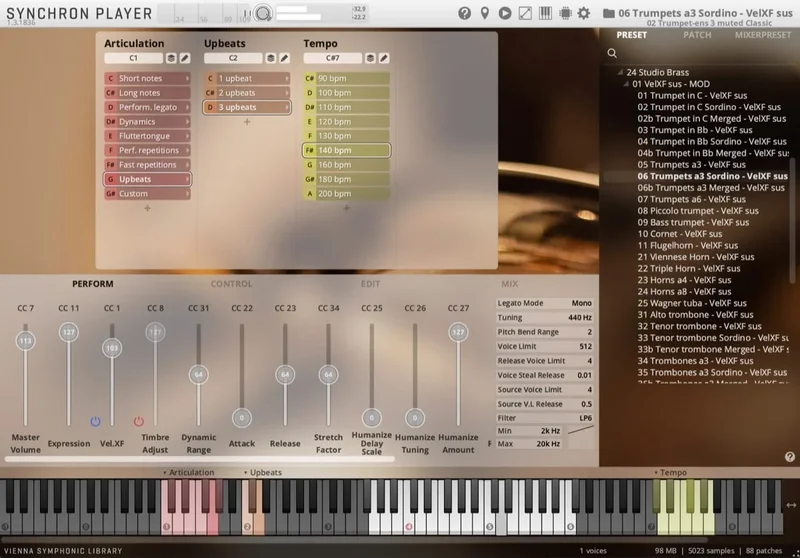Load preset 07 Trumpets a6 - VelXF sus
Image resolution: width=800 pixels, height=558 pixels.
click(691, 199)
